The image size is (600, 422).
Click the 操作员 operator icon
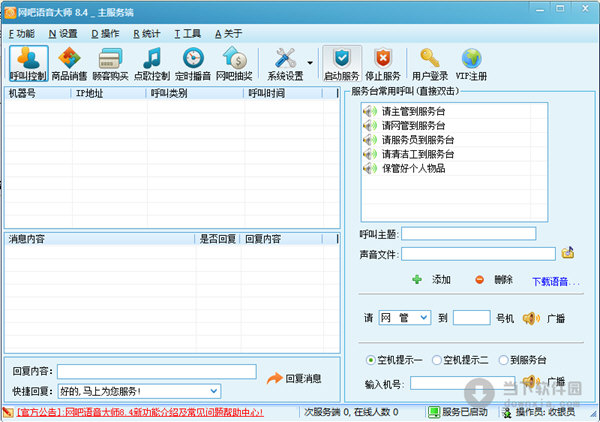507,412
